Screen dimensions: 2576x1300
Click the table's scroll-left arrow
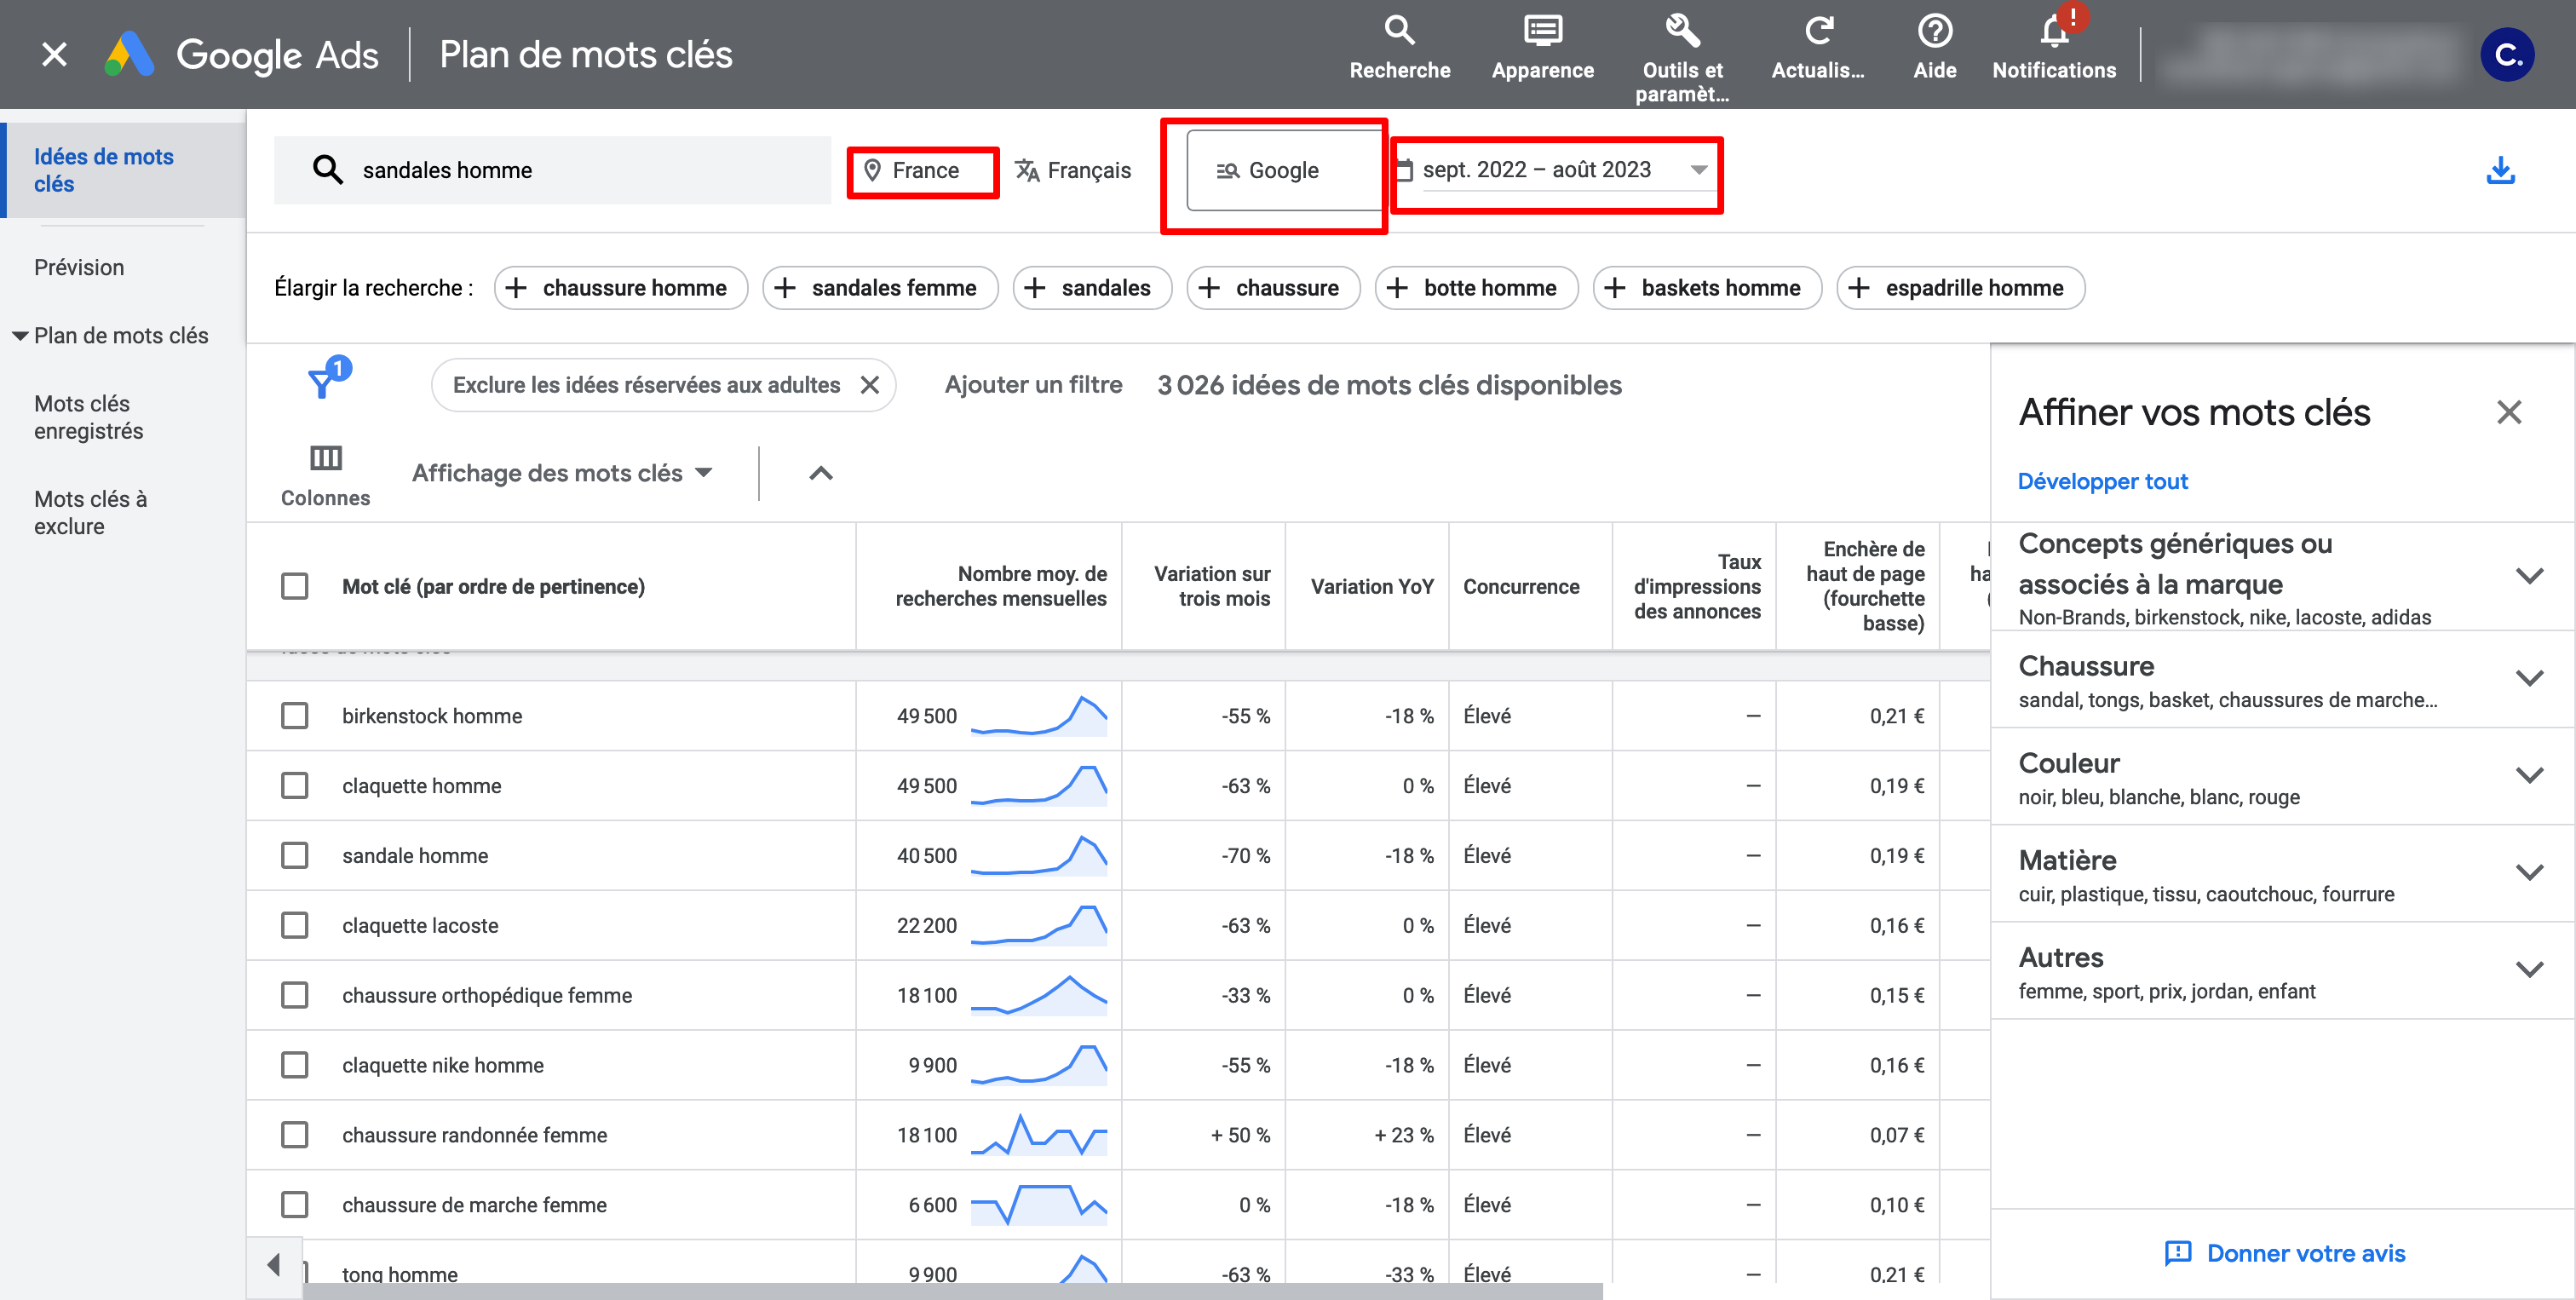pos(274,1265)
